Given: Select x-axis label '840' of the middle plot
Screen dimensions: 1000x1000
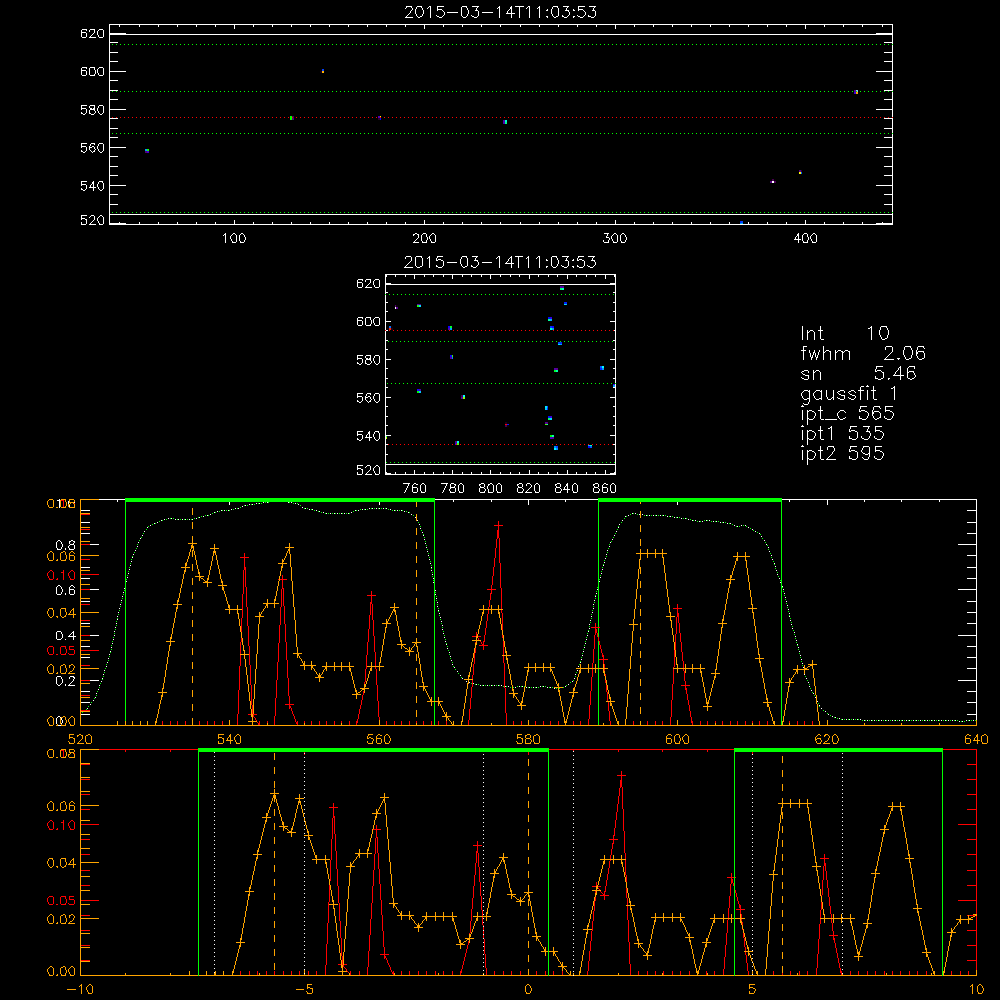Looking at the screenshot, I should (x=566, y=489).
